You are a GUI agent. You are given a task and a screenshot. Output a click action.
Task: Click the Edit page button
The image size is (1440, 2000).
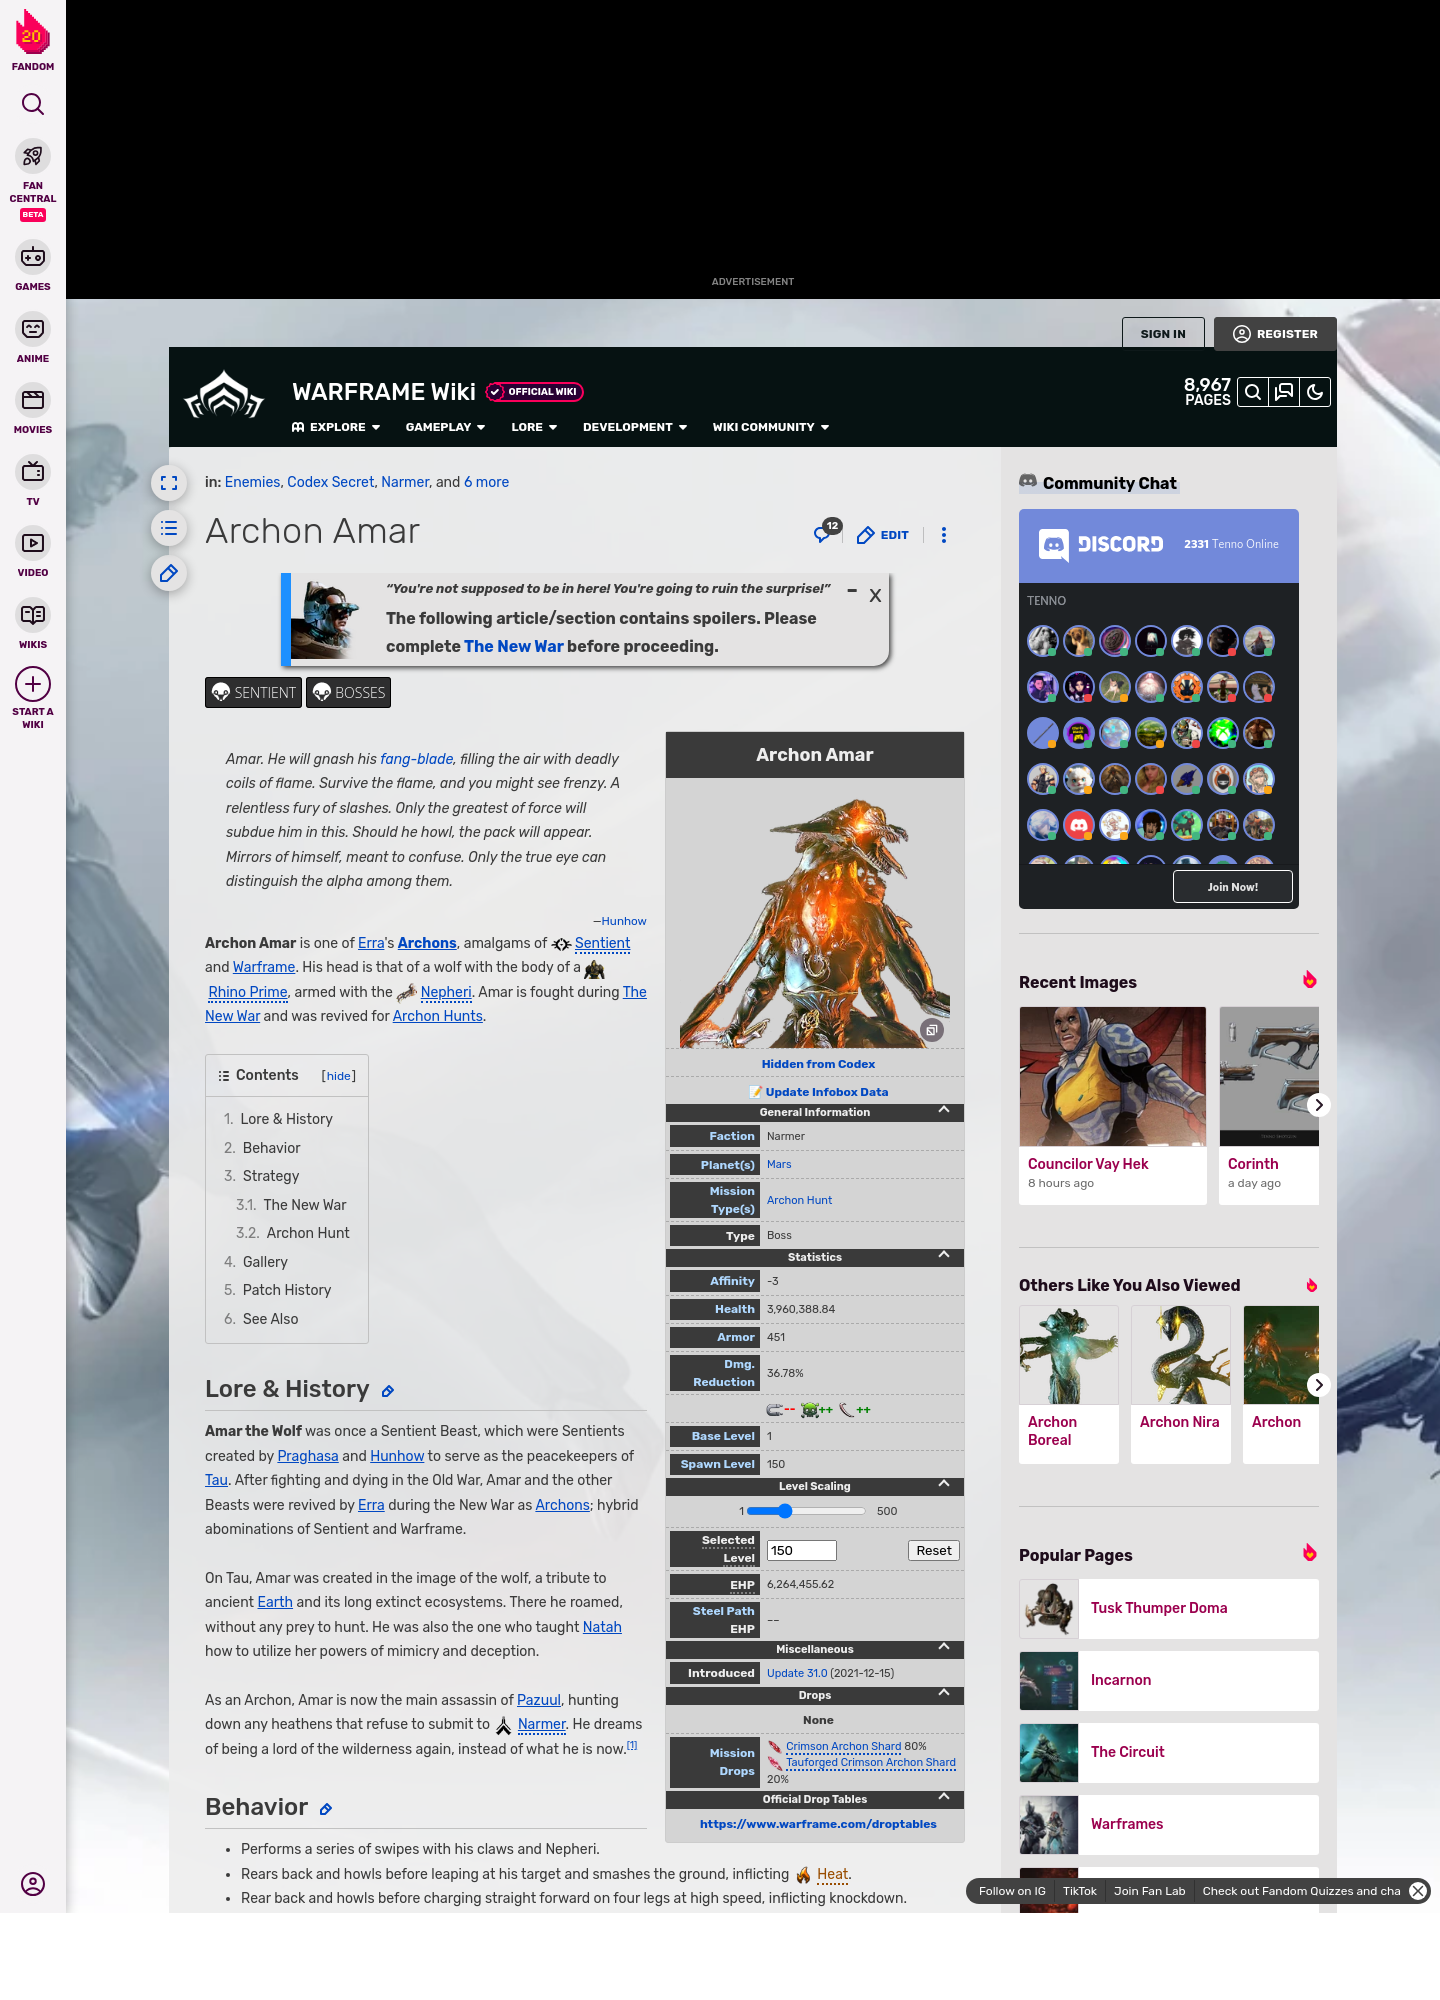[883, 535]
